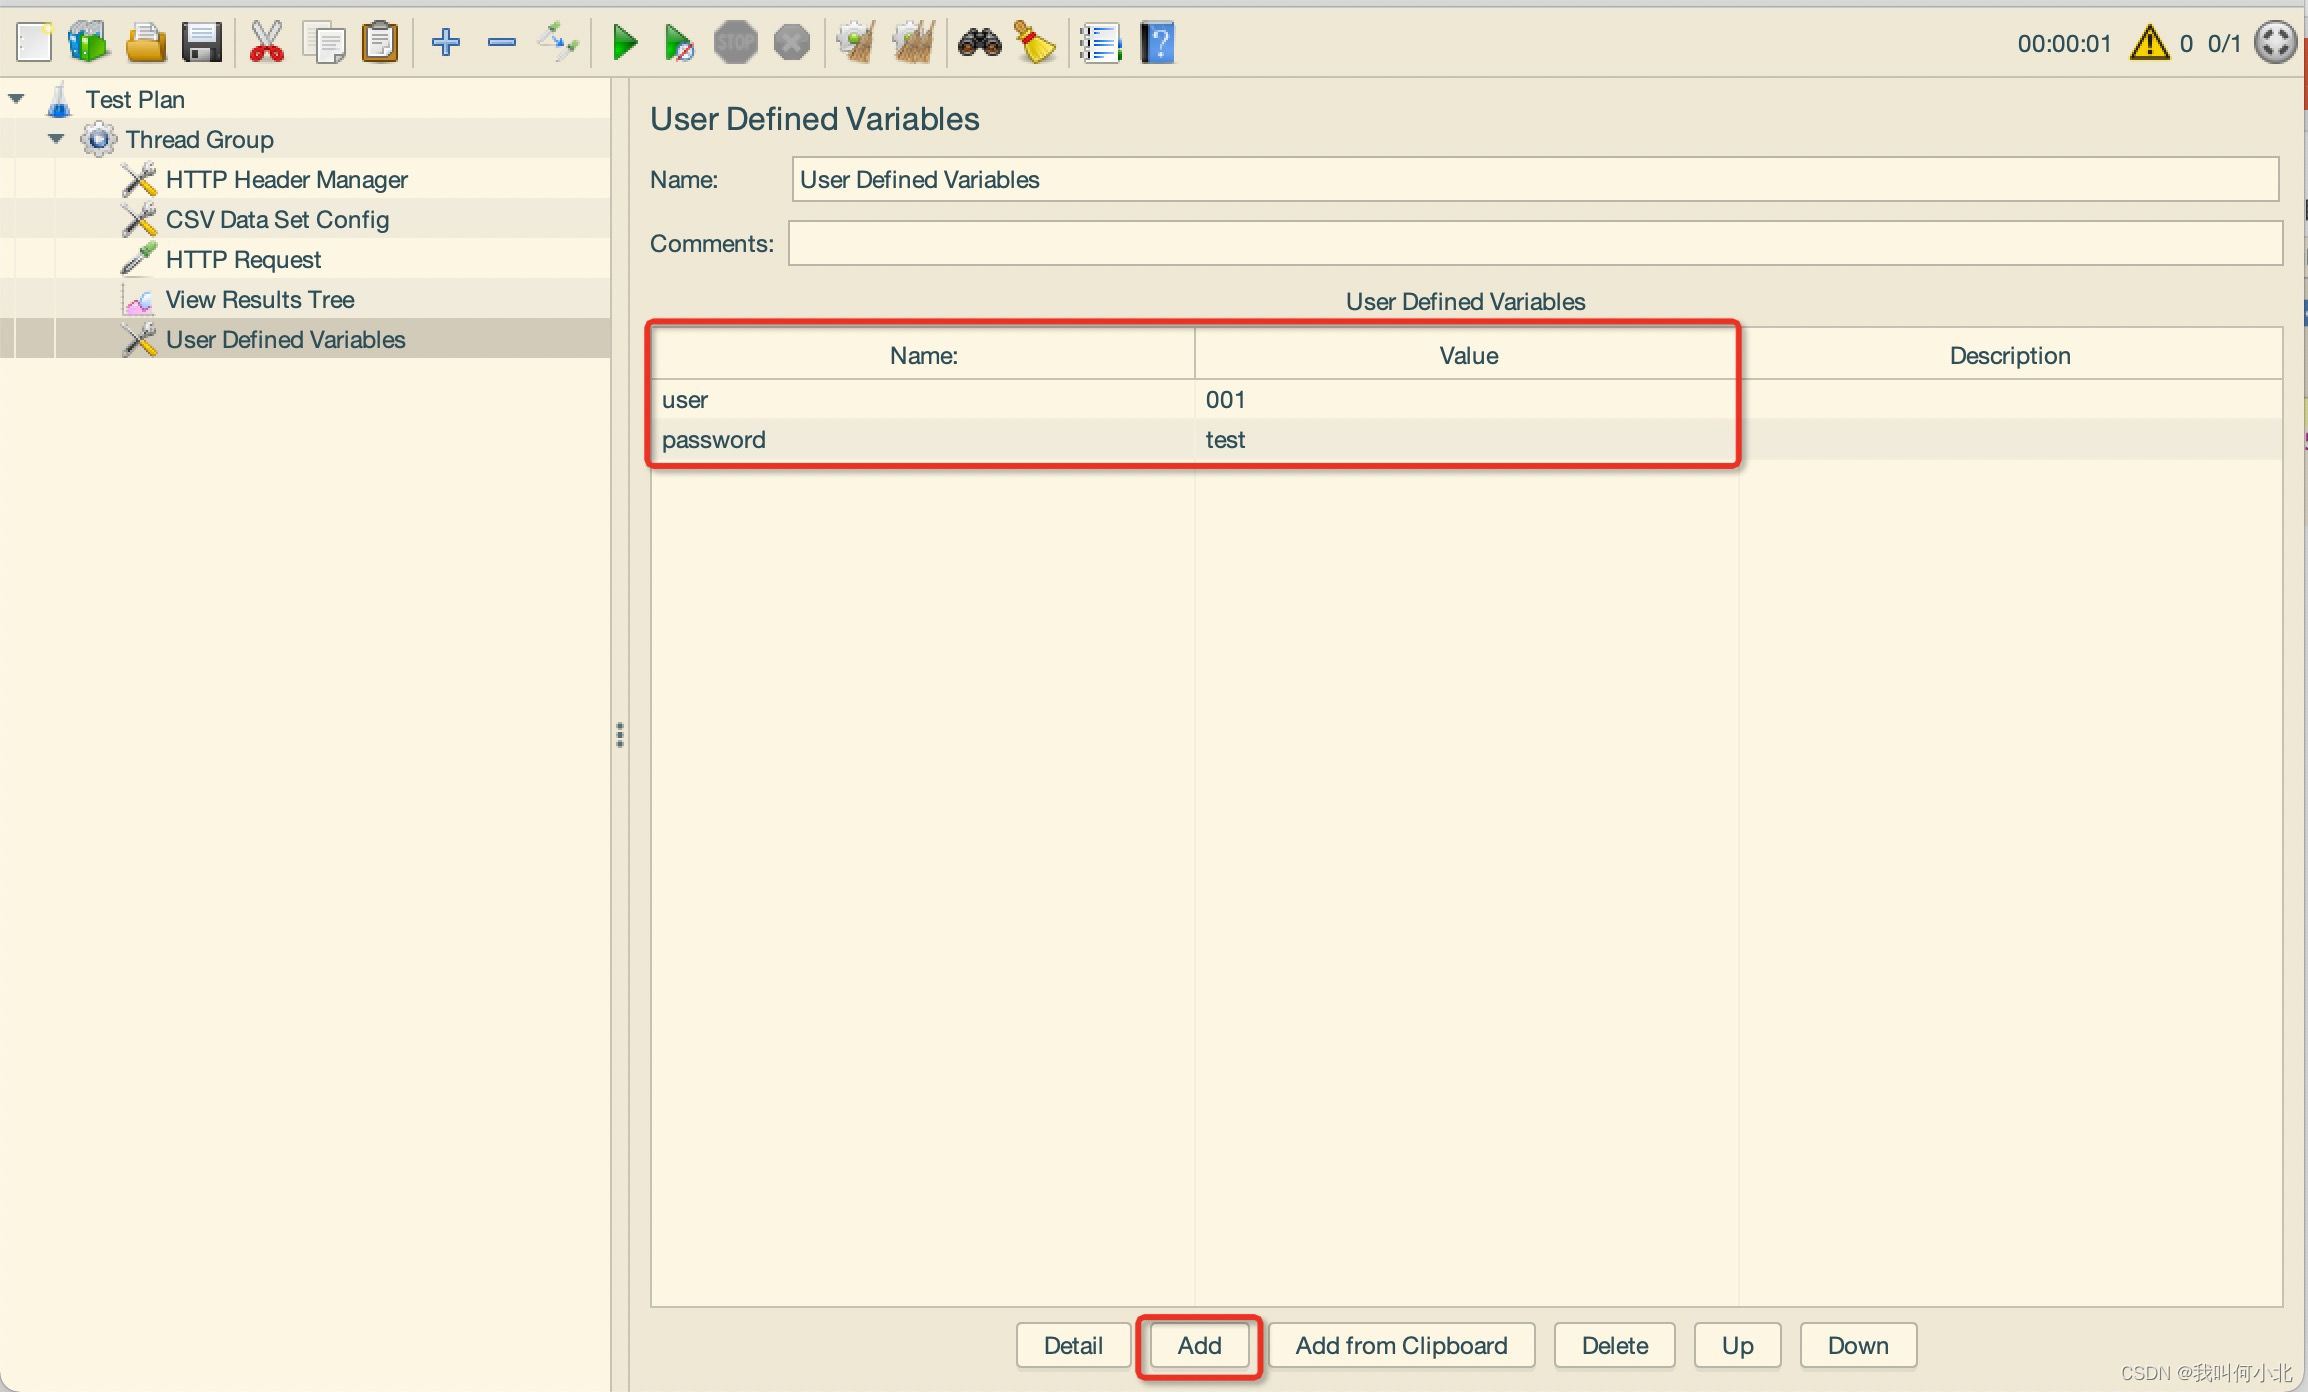Image resolution: width=2308 pixels, height=1392 pixels.
Task: Click the Cut scissors icon
Action: (266, 43)
